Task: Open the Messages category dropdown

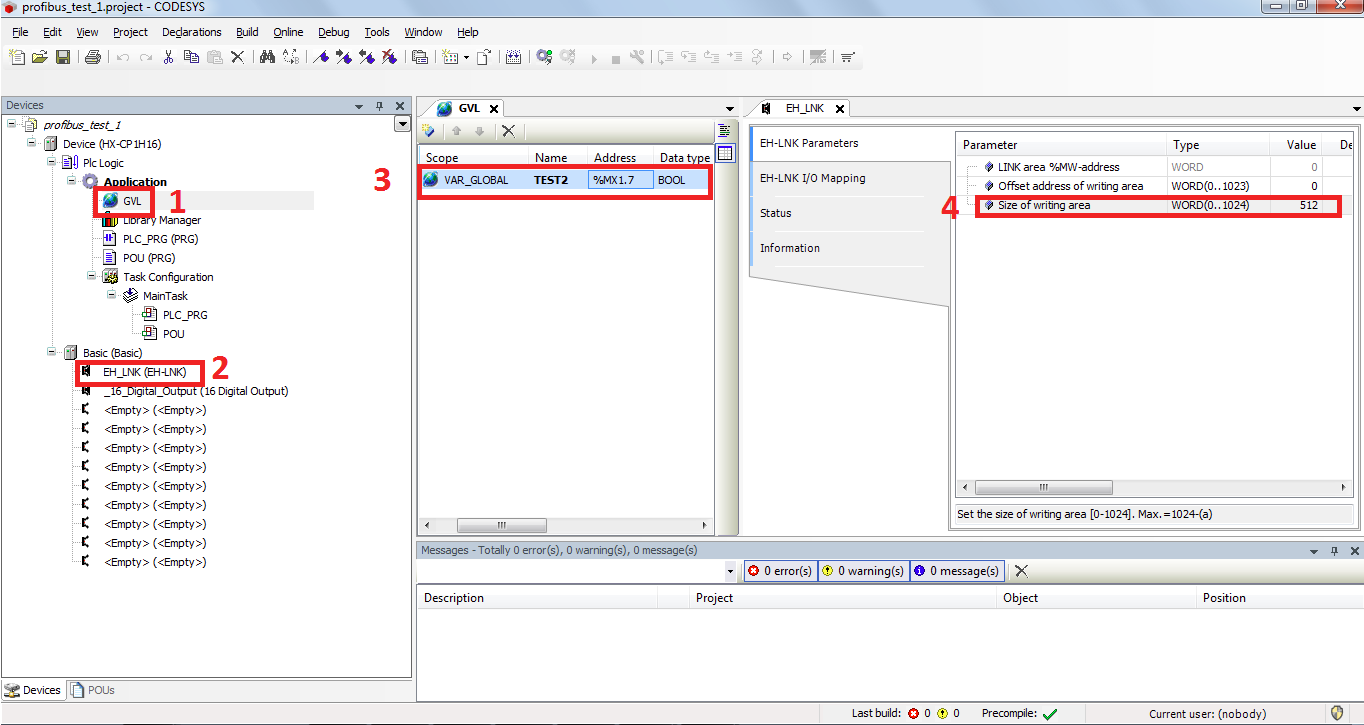Action: [x=731, y=571]
